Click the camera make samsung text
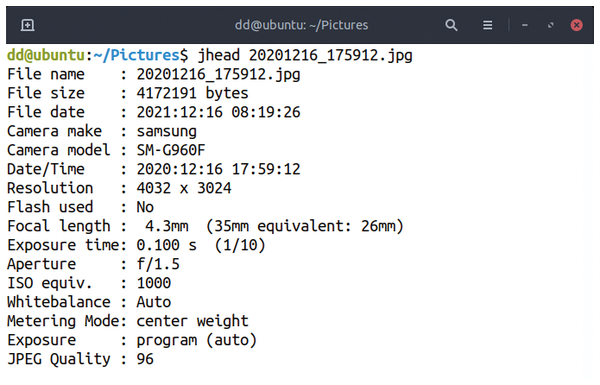This screenshot has height=385, width=600. 166,131
